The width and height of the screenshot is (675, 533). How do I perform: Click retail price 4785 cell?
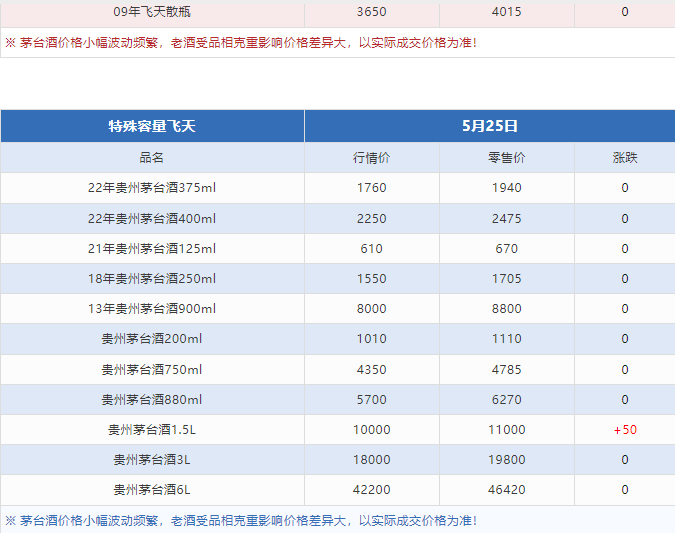[507, 369]
